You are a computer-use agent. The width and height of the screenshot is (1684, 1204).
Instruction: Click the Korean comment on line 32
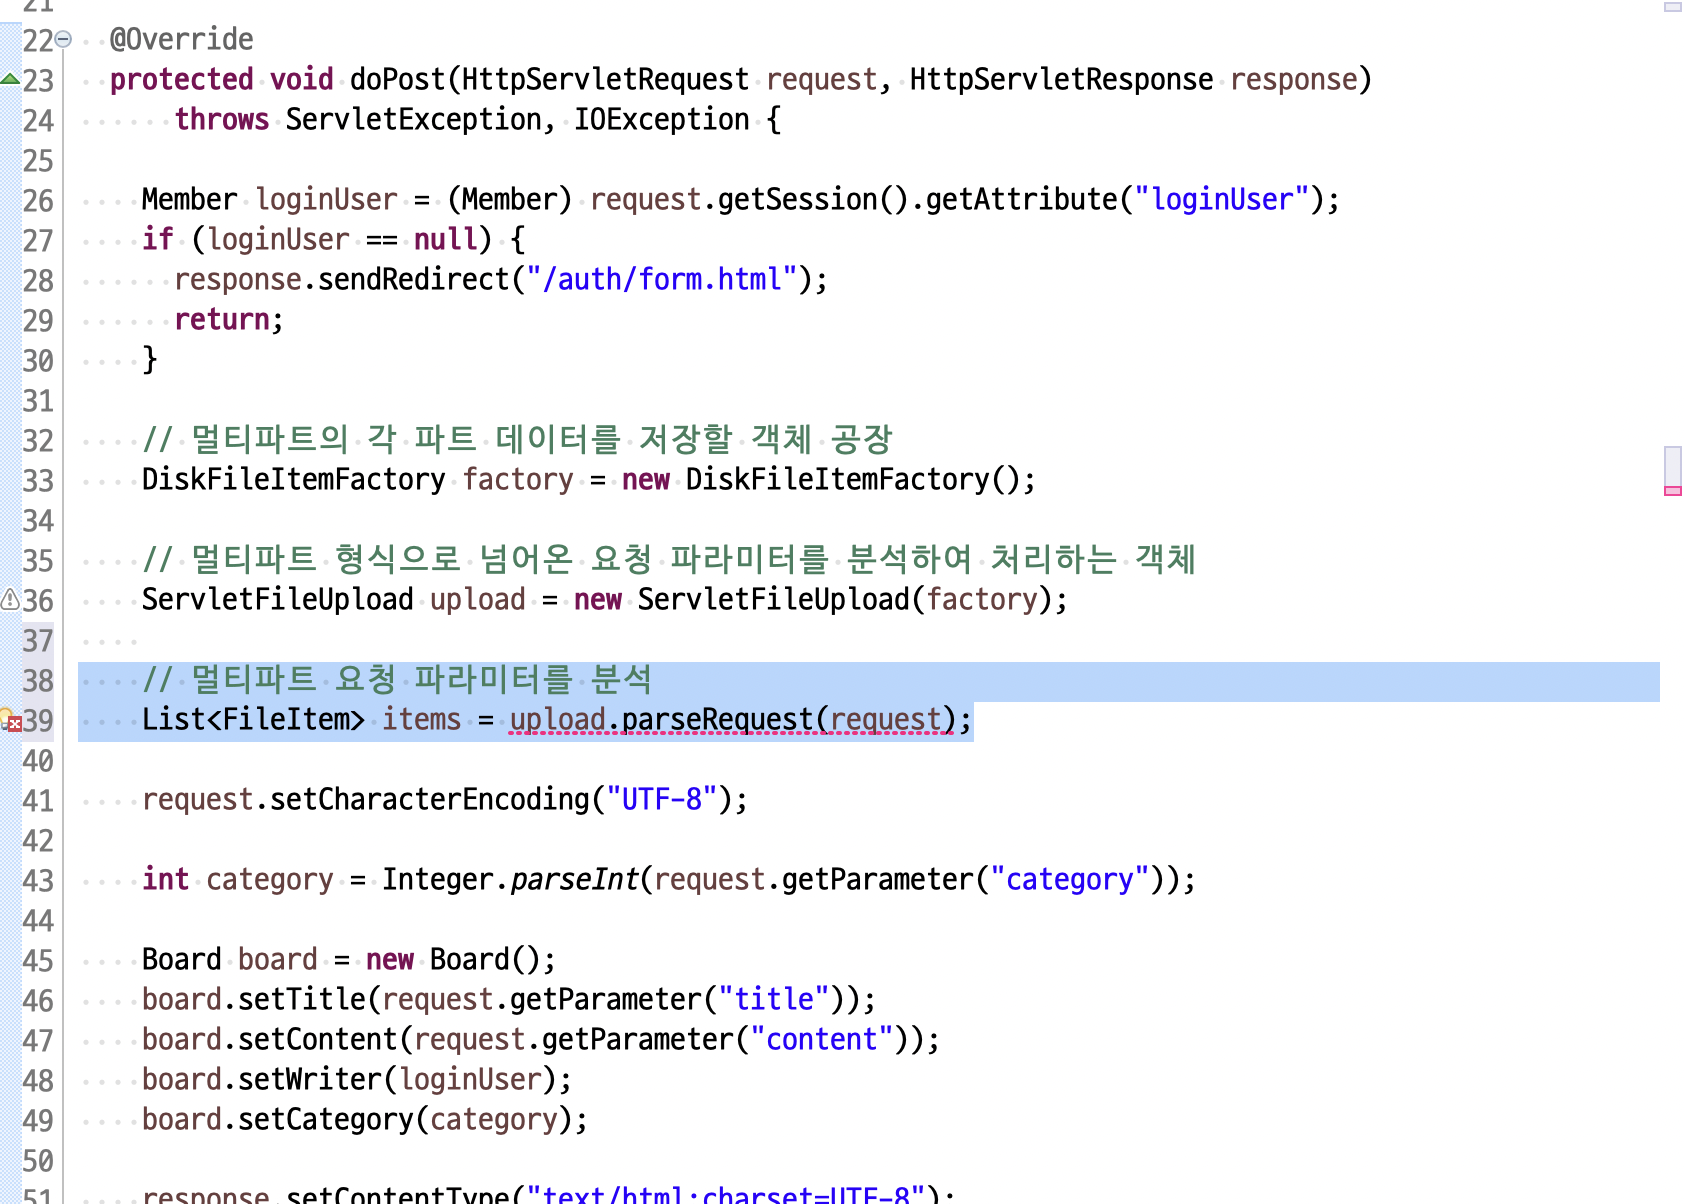click(517, 439)
